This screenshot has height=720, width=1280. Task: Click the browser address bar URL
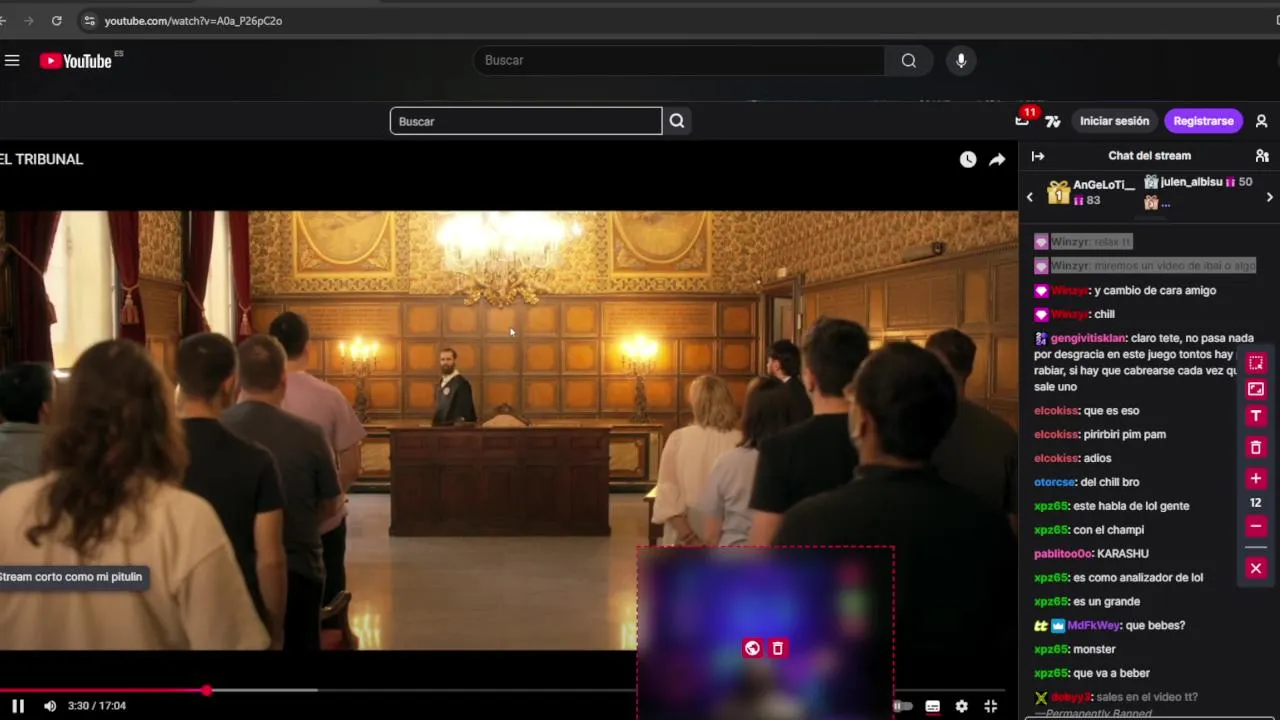(193, 20)
